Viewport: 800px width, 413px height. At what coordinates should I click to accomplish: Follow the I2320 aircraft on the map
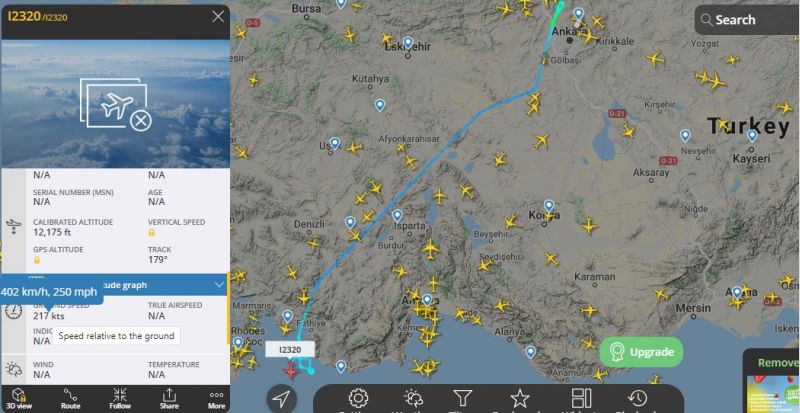pyautogui.click(x=120, y=398)
